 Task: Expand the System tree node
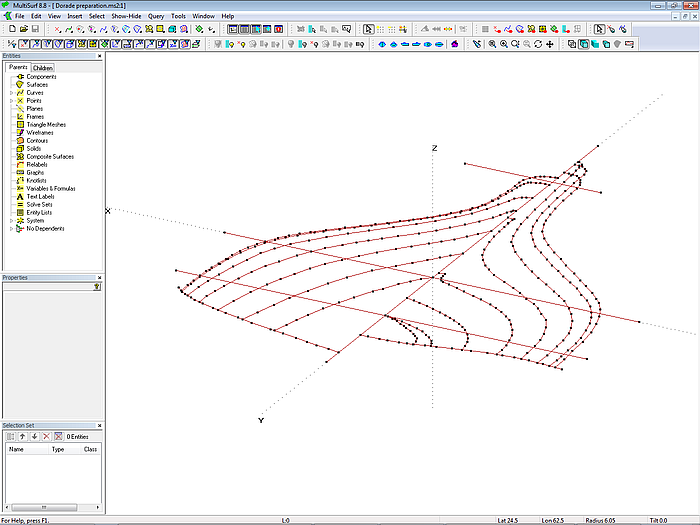pos(11,221)
